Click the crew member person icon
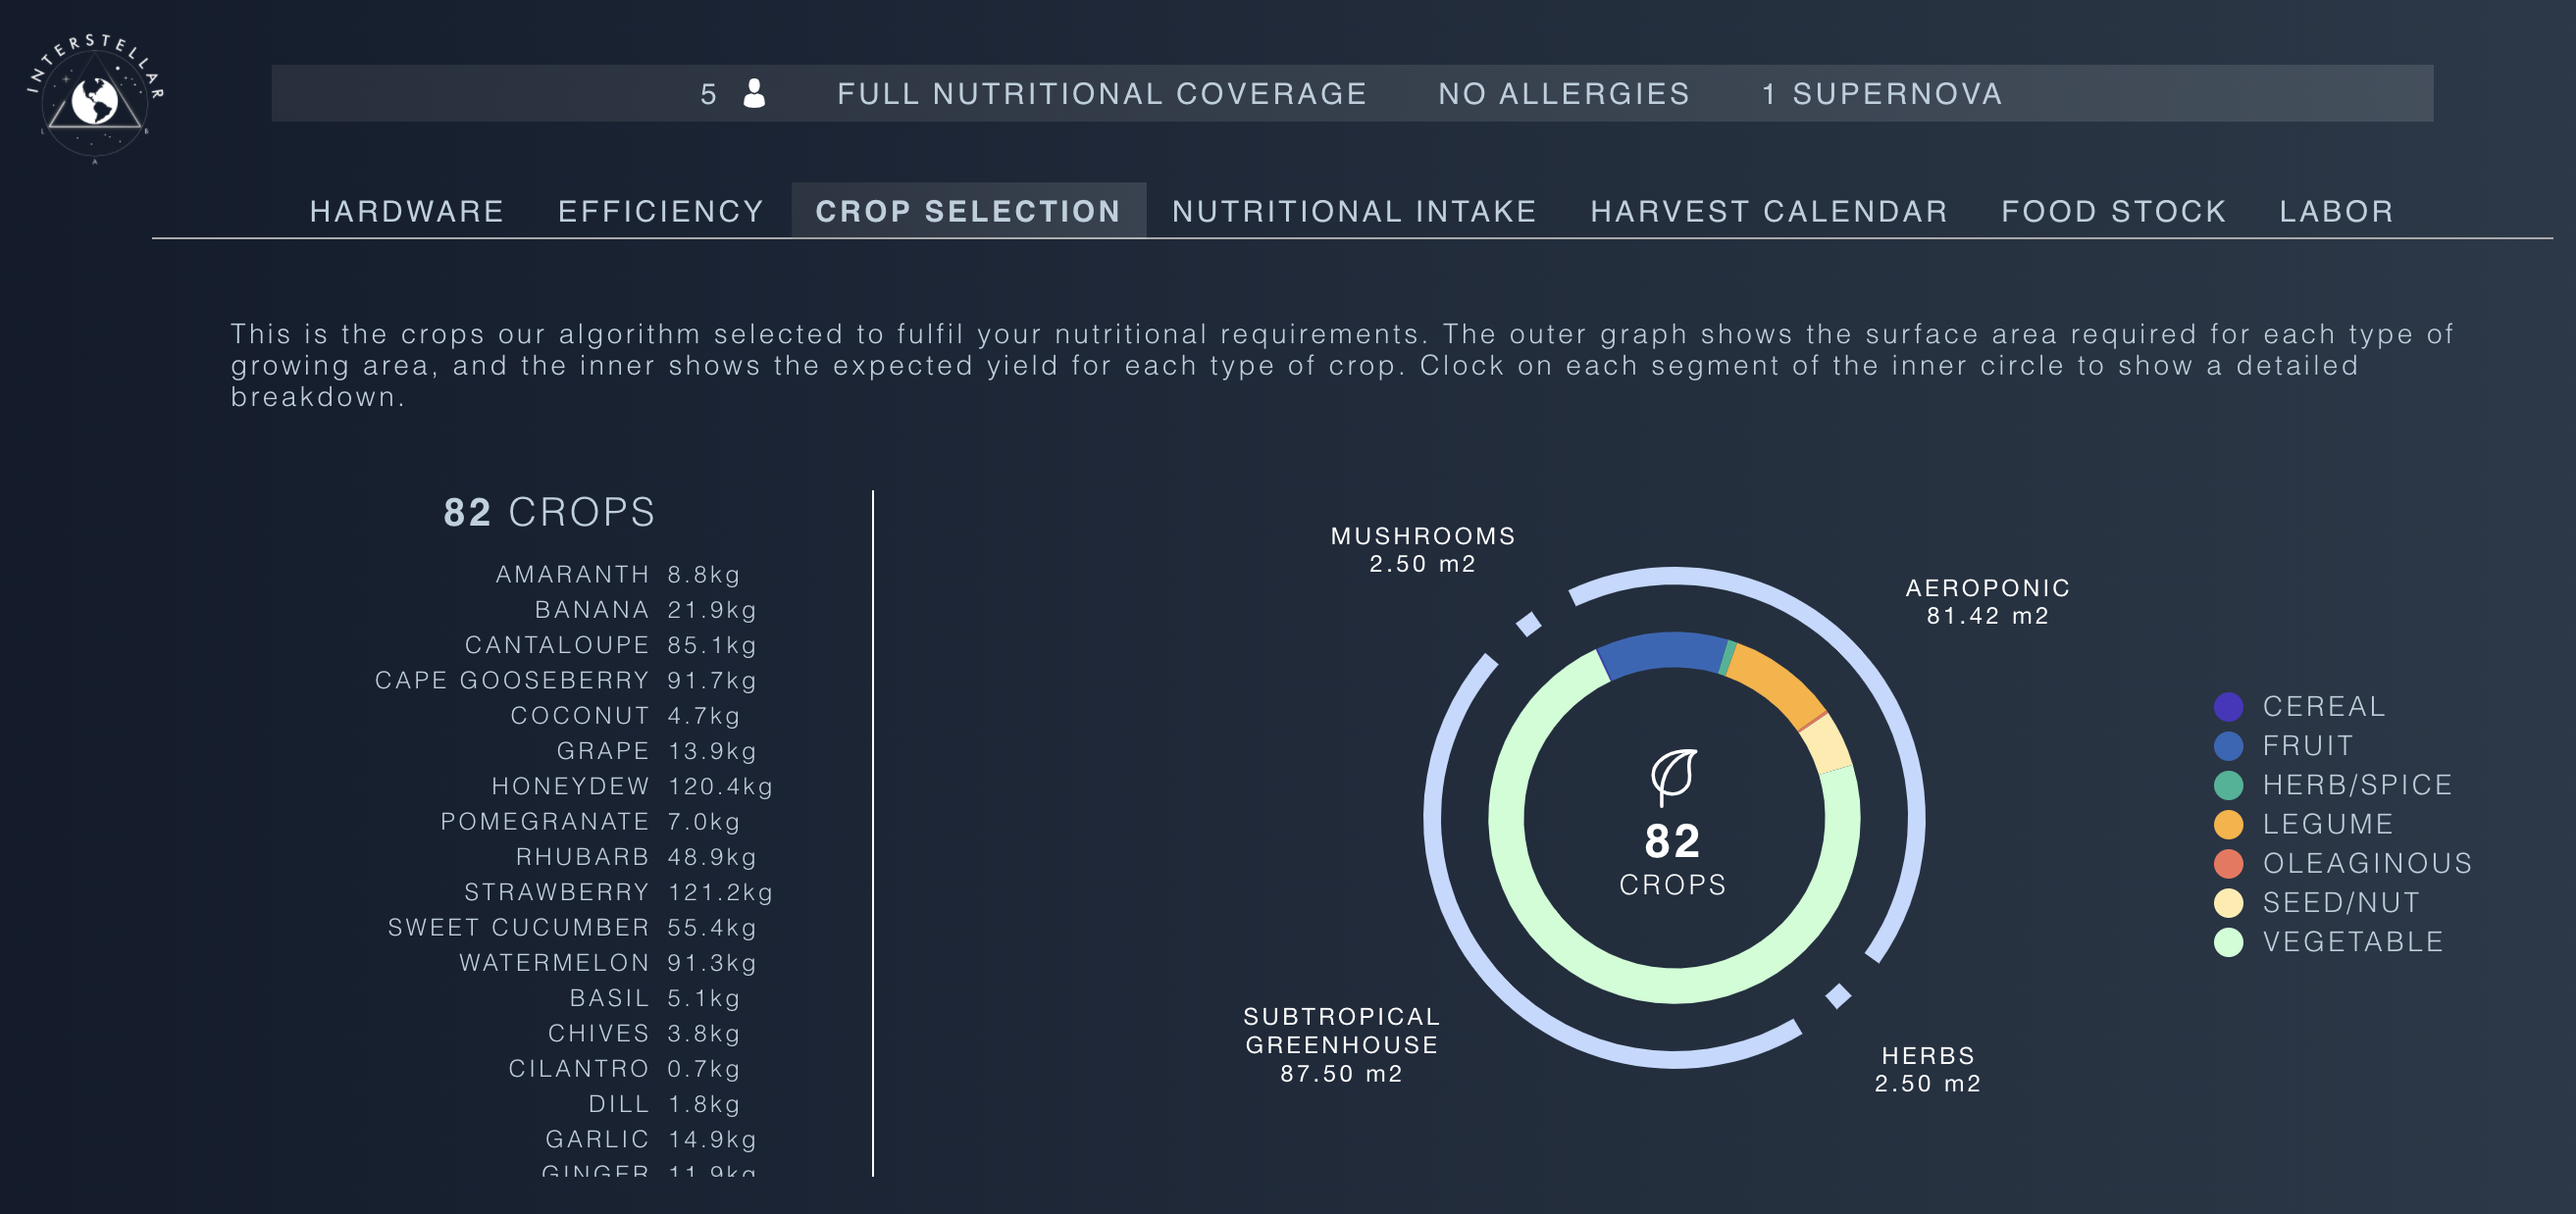This screenshot has height=1214, width=2576. coord(755,93)
